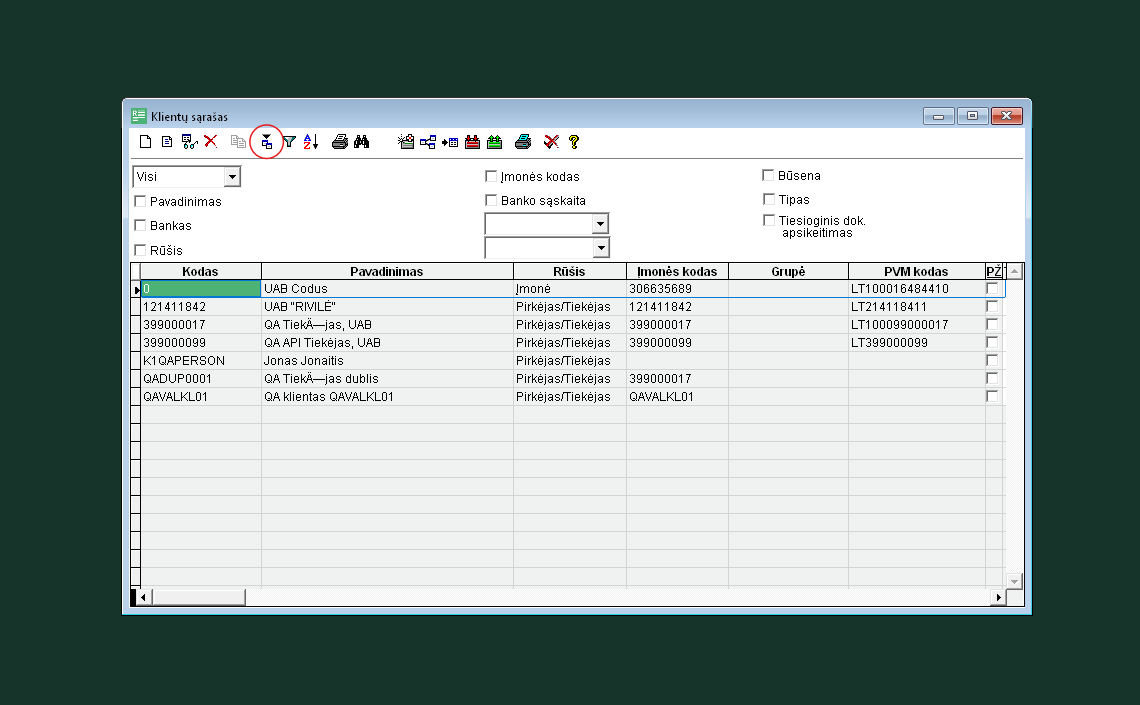
Task: Enable the Banko sąskaita checkbox
Action: (x=491, y=200)
